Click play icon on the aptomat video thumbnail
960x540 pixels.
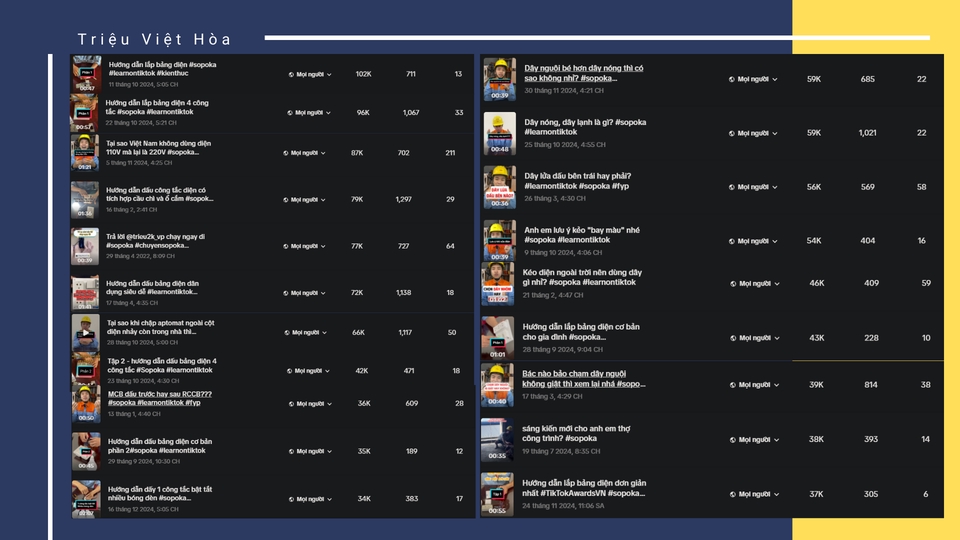point(86,332)
